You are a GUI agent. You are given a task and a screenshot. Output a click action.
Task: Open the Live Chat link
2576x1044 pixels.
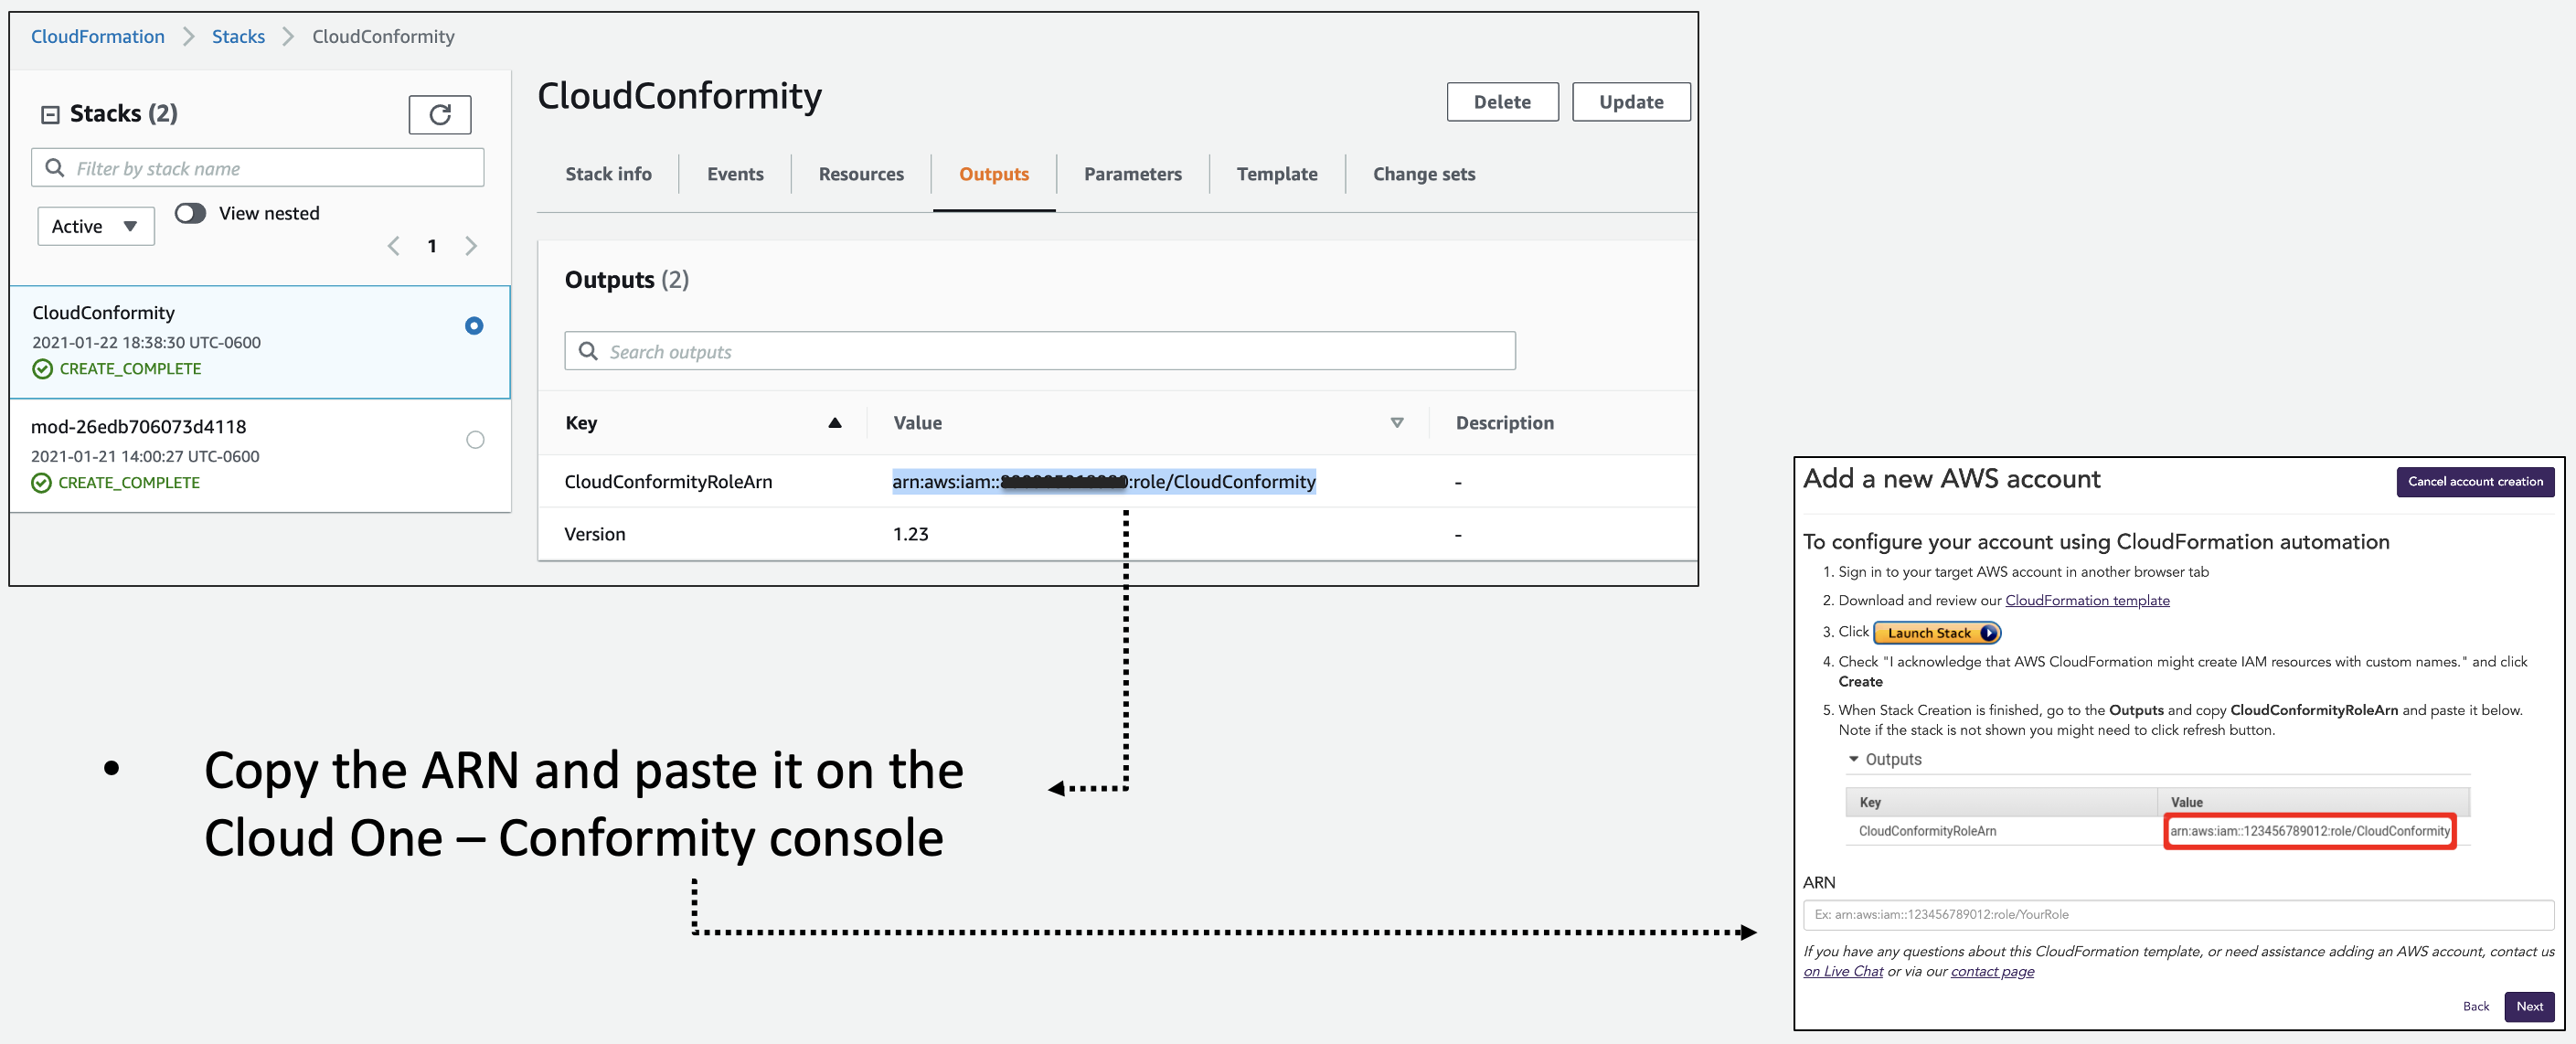[1843, 972]
